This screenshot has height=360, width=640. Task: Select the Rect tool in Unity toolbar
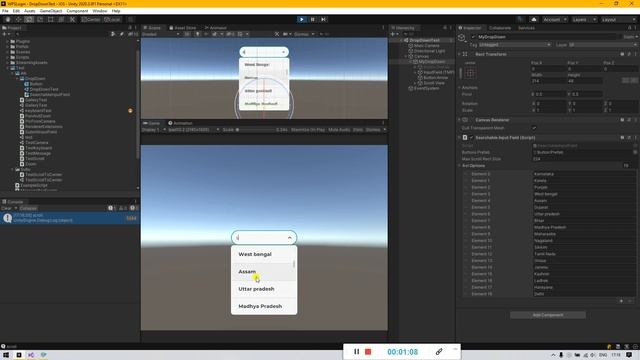[51, 19]
